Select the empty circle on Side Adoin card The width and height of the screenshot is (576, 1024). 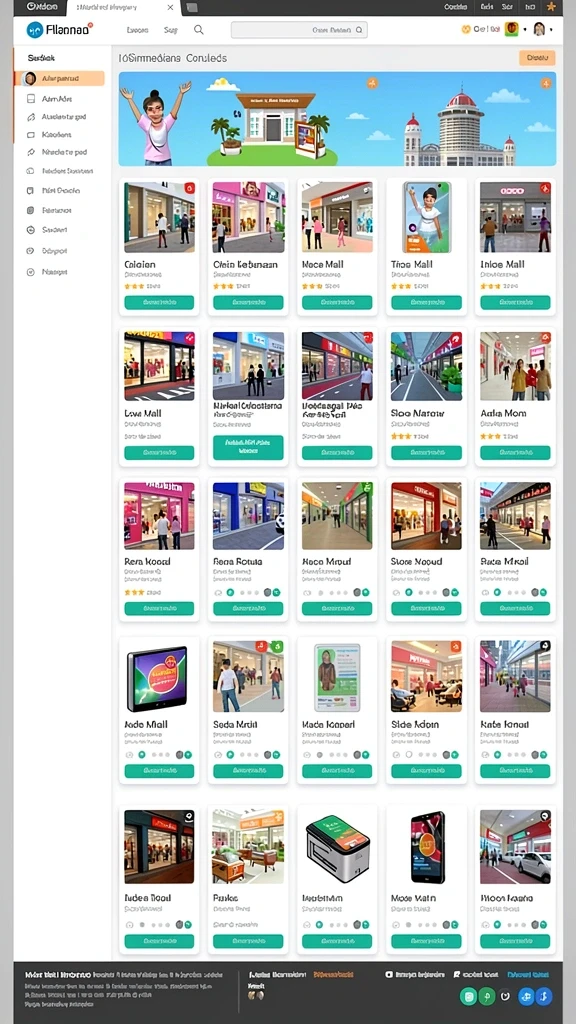point(409,754)
